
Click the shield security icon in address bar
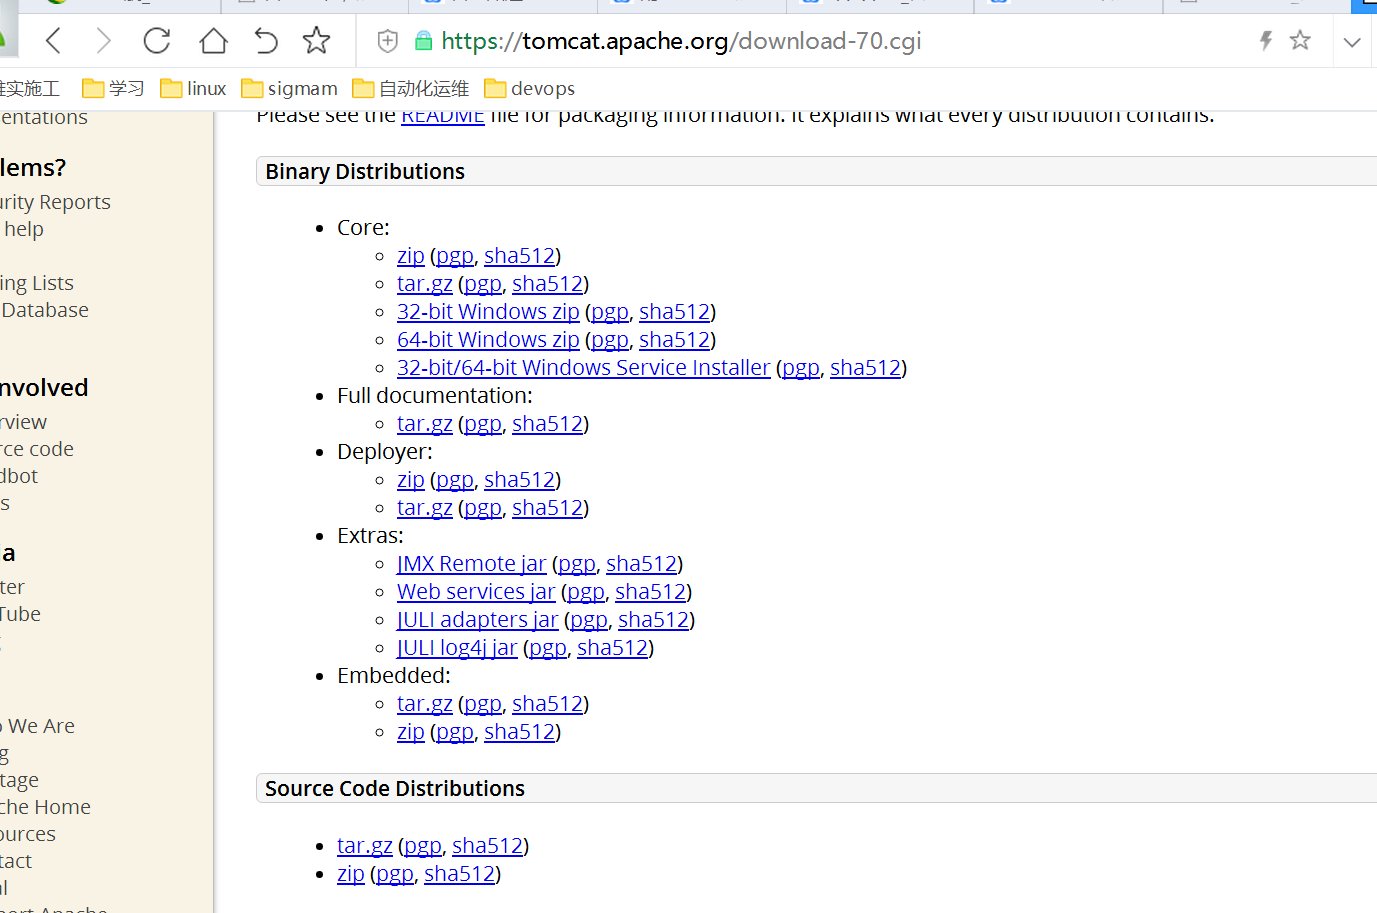(x=388, y=41)
